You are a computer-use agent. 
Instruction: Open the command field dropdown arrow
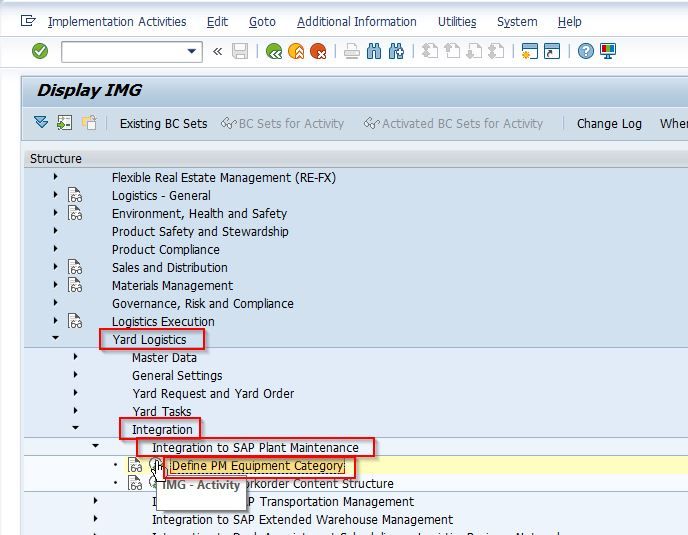coord(192,51)
